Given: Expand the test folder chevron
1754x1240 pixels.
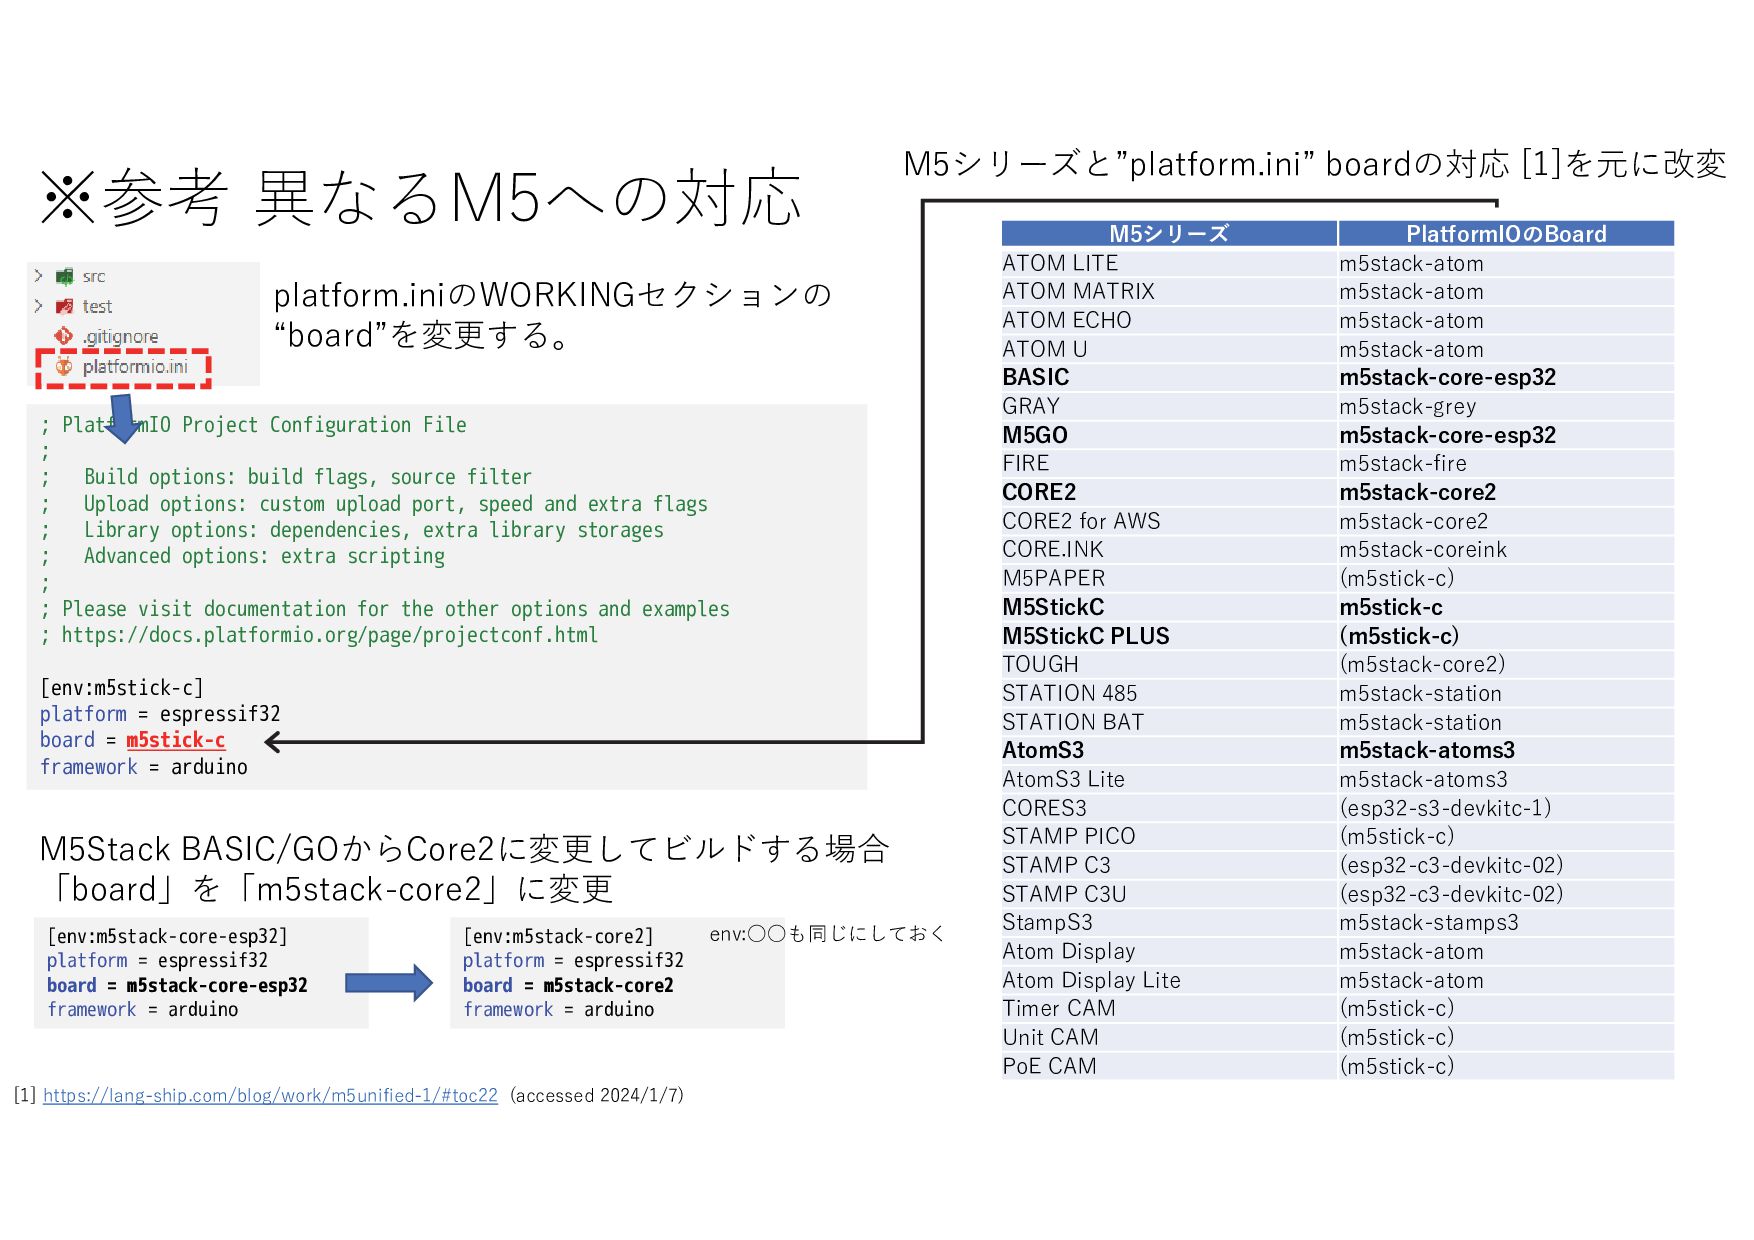Looking at the screenshot, I should (38, 306).
